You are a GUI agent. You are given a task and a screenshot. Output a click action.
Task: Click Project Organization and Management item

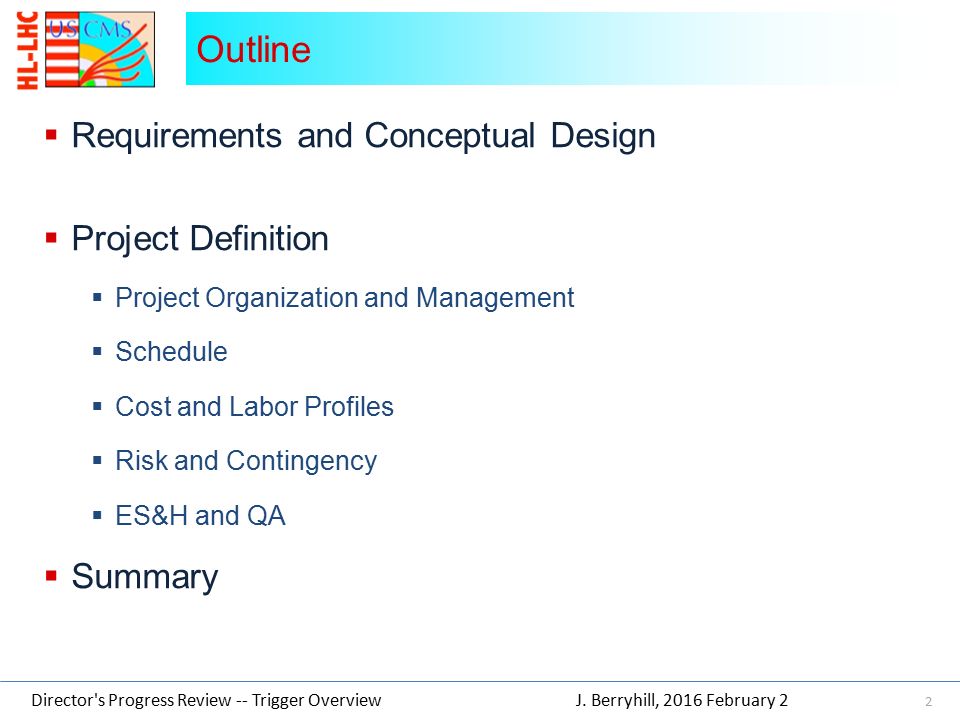coord(345,298)
